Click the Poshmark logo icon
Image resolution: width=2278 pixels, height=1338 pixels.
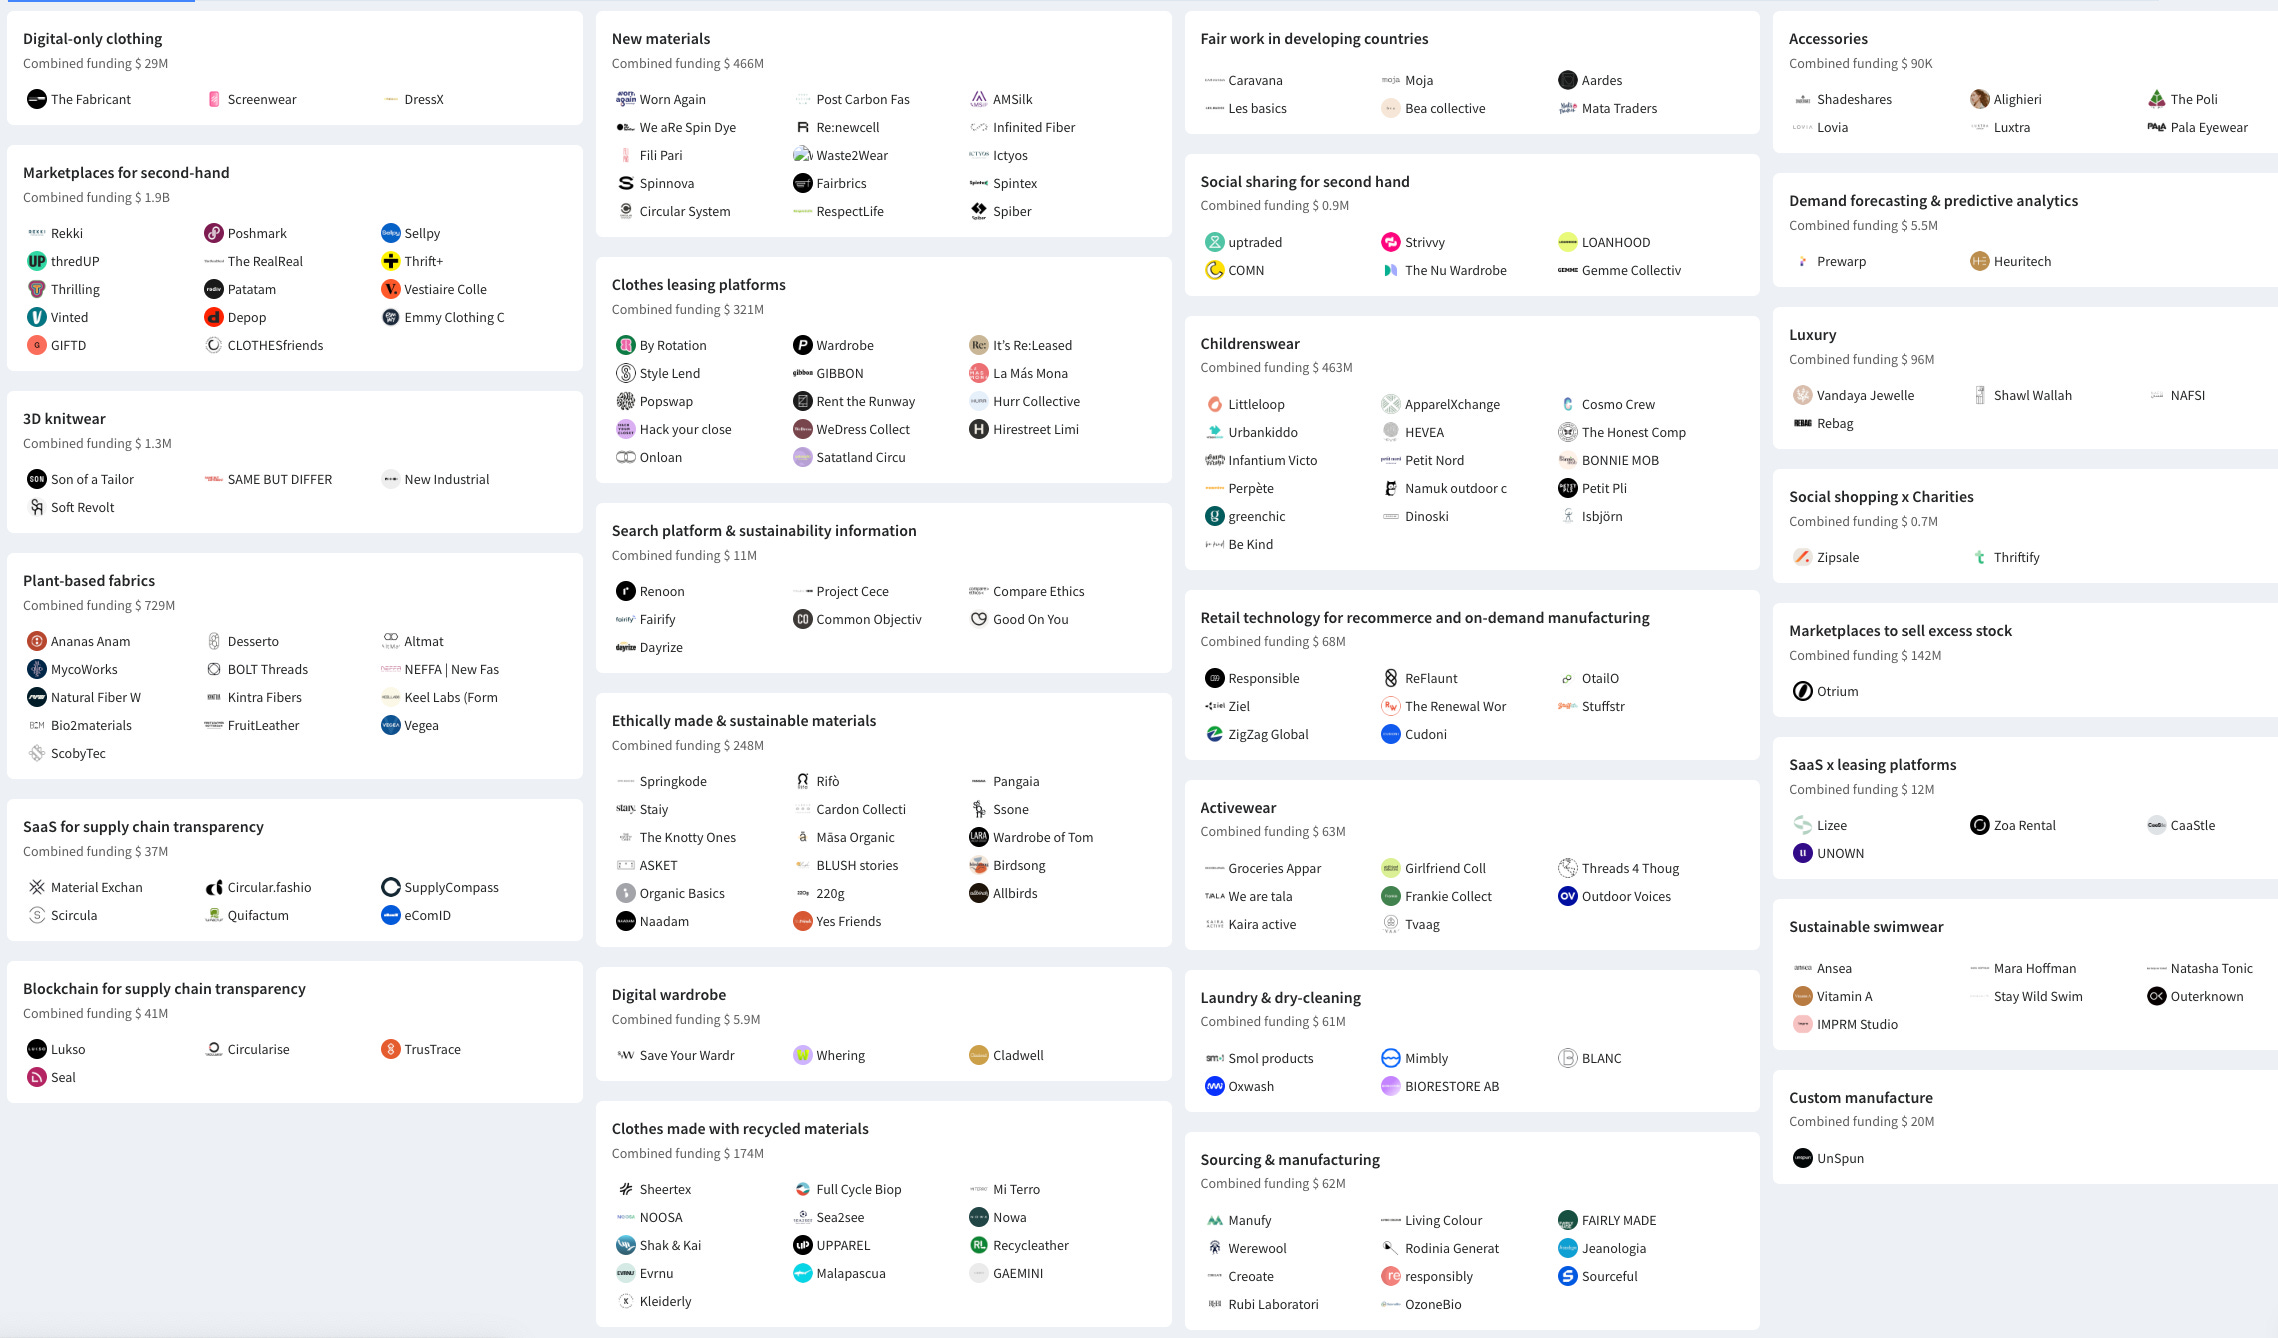[214, 233]
